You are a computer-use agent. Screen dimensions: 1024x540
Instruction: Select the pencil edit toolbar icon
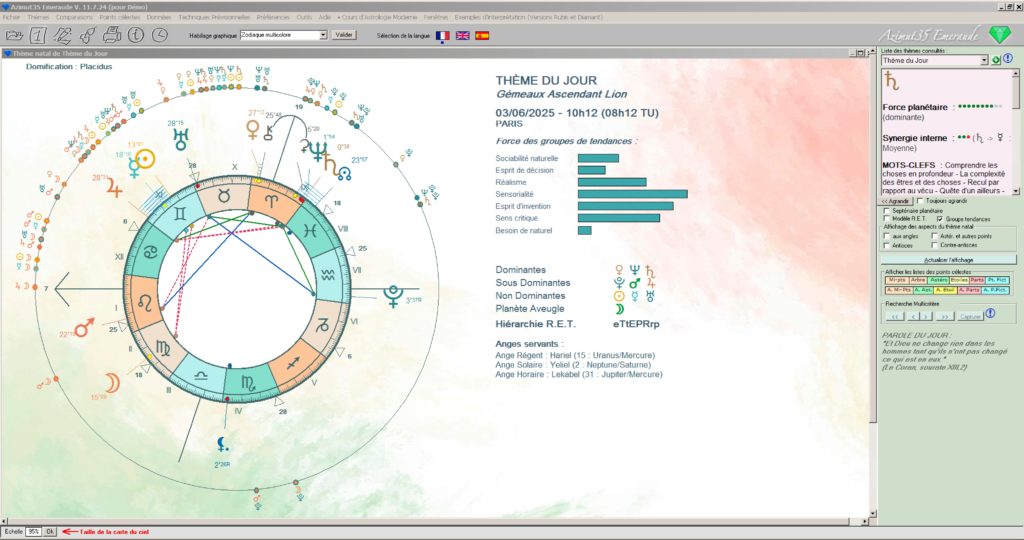(x=62, y=35)
